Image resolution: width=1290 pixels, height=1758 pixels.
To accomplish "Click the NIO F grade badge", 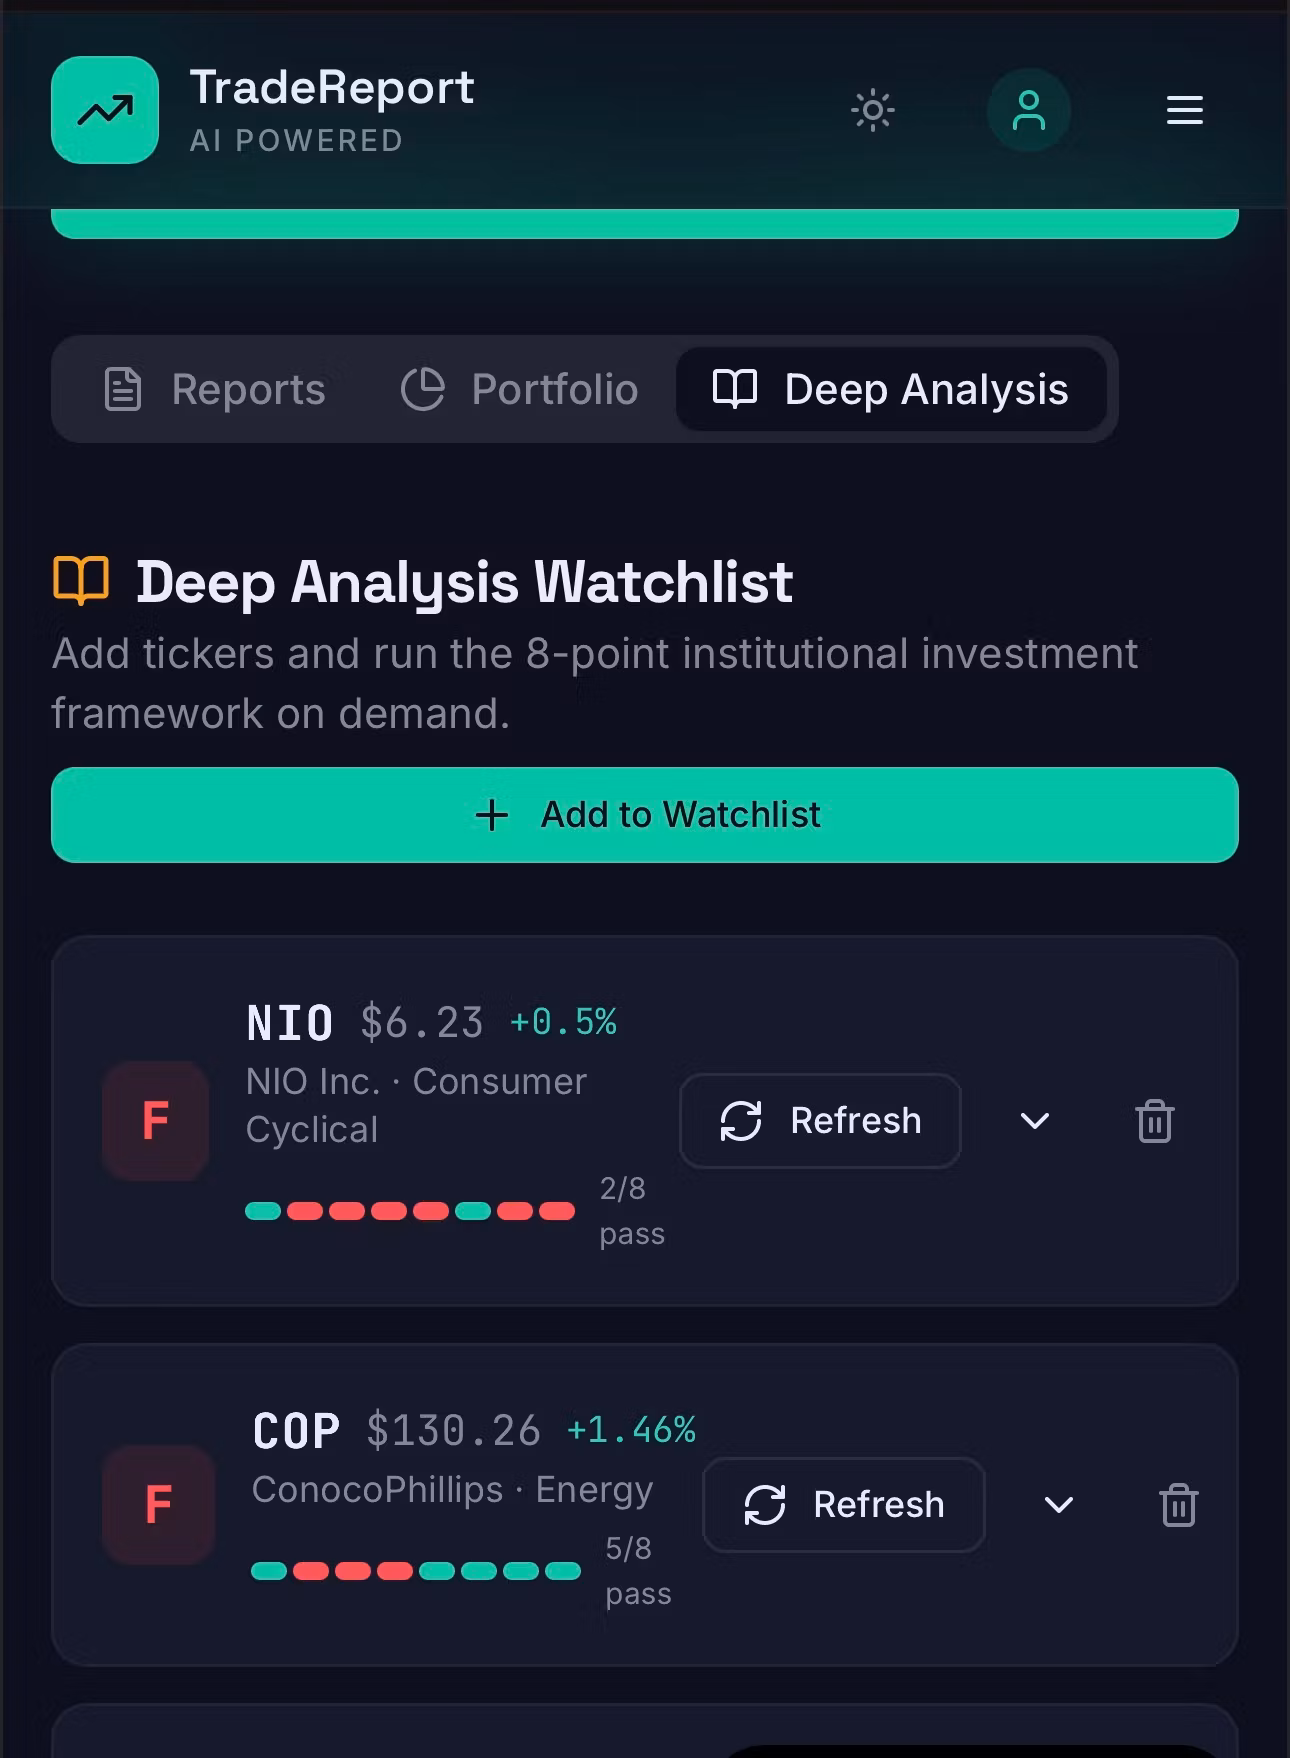I will click(x=156, y=1121).
